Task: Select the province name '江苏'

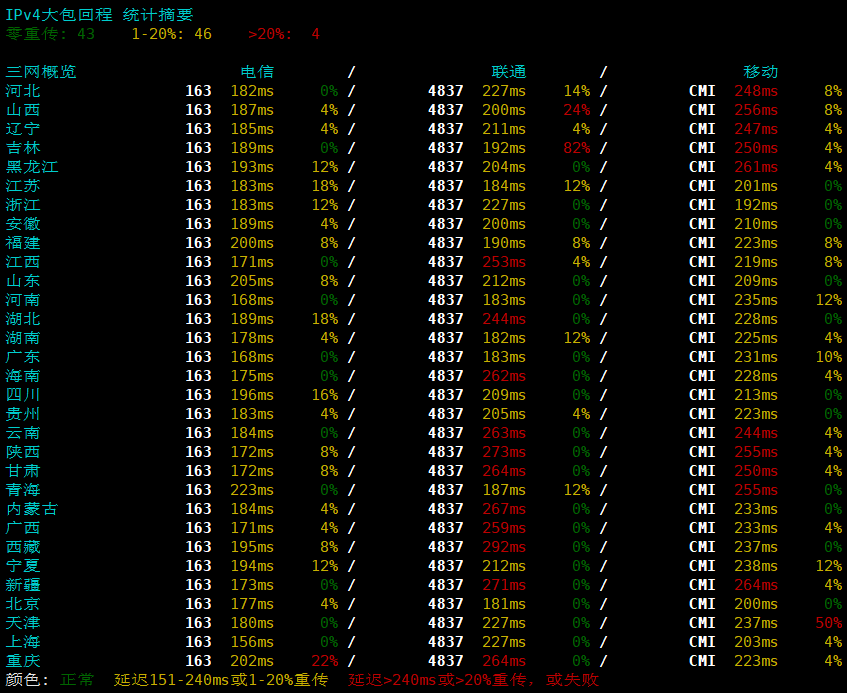Action: [x=23, y=186]
